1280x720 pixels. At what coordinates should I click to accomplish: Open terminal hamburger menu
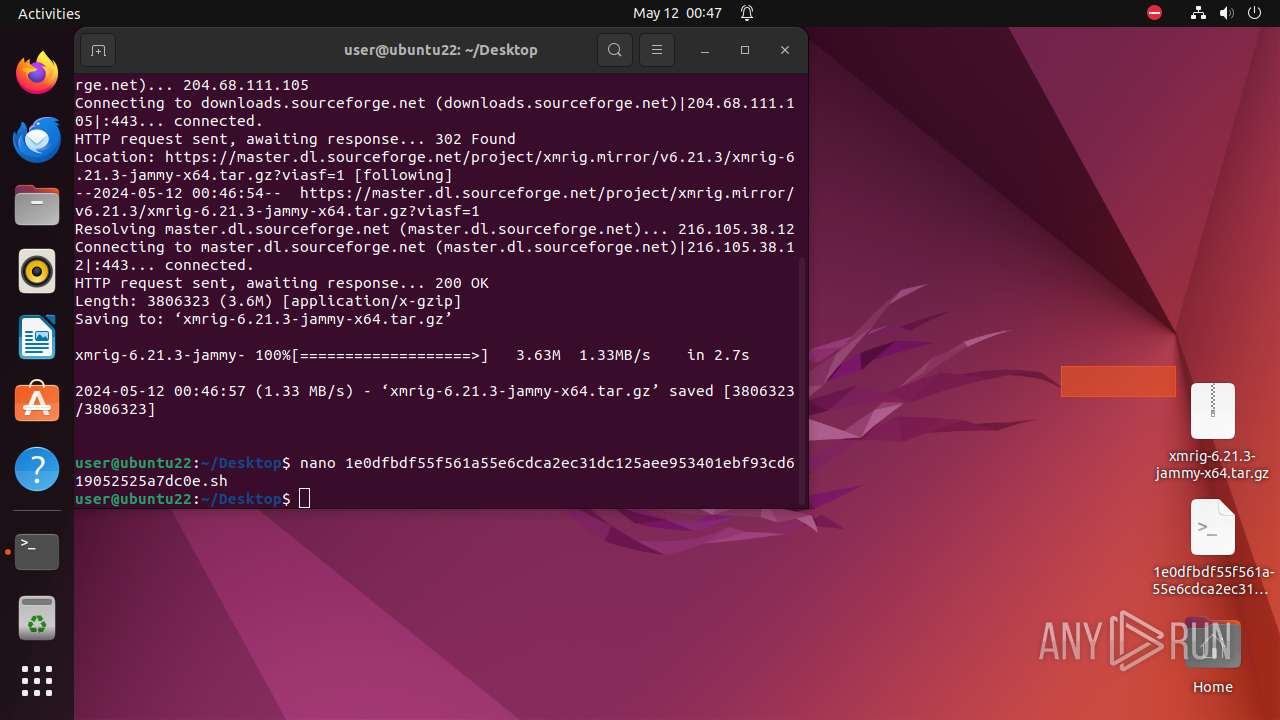[x=657, y=50]
